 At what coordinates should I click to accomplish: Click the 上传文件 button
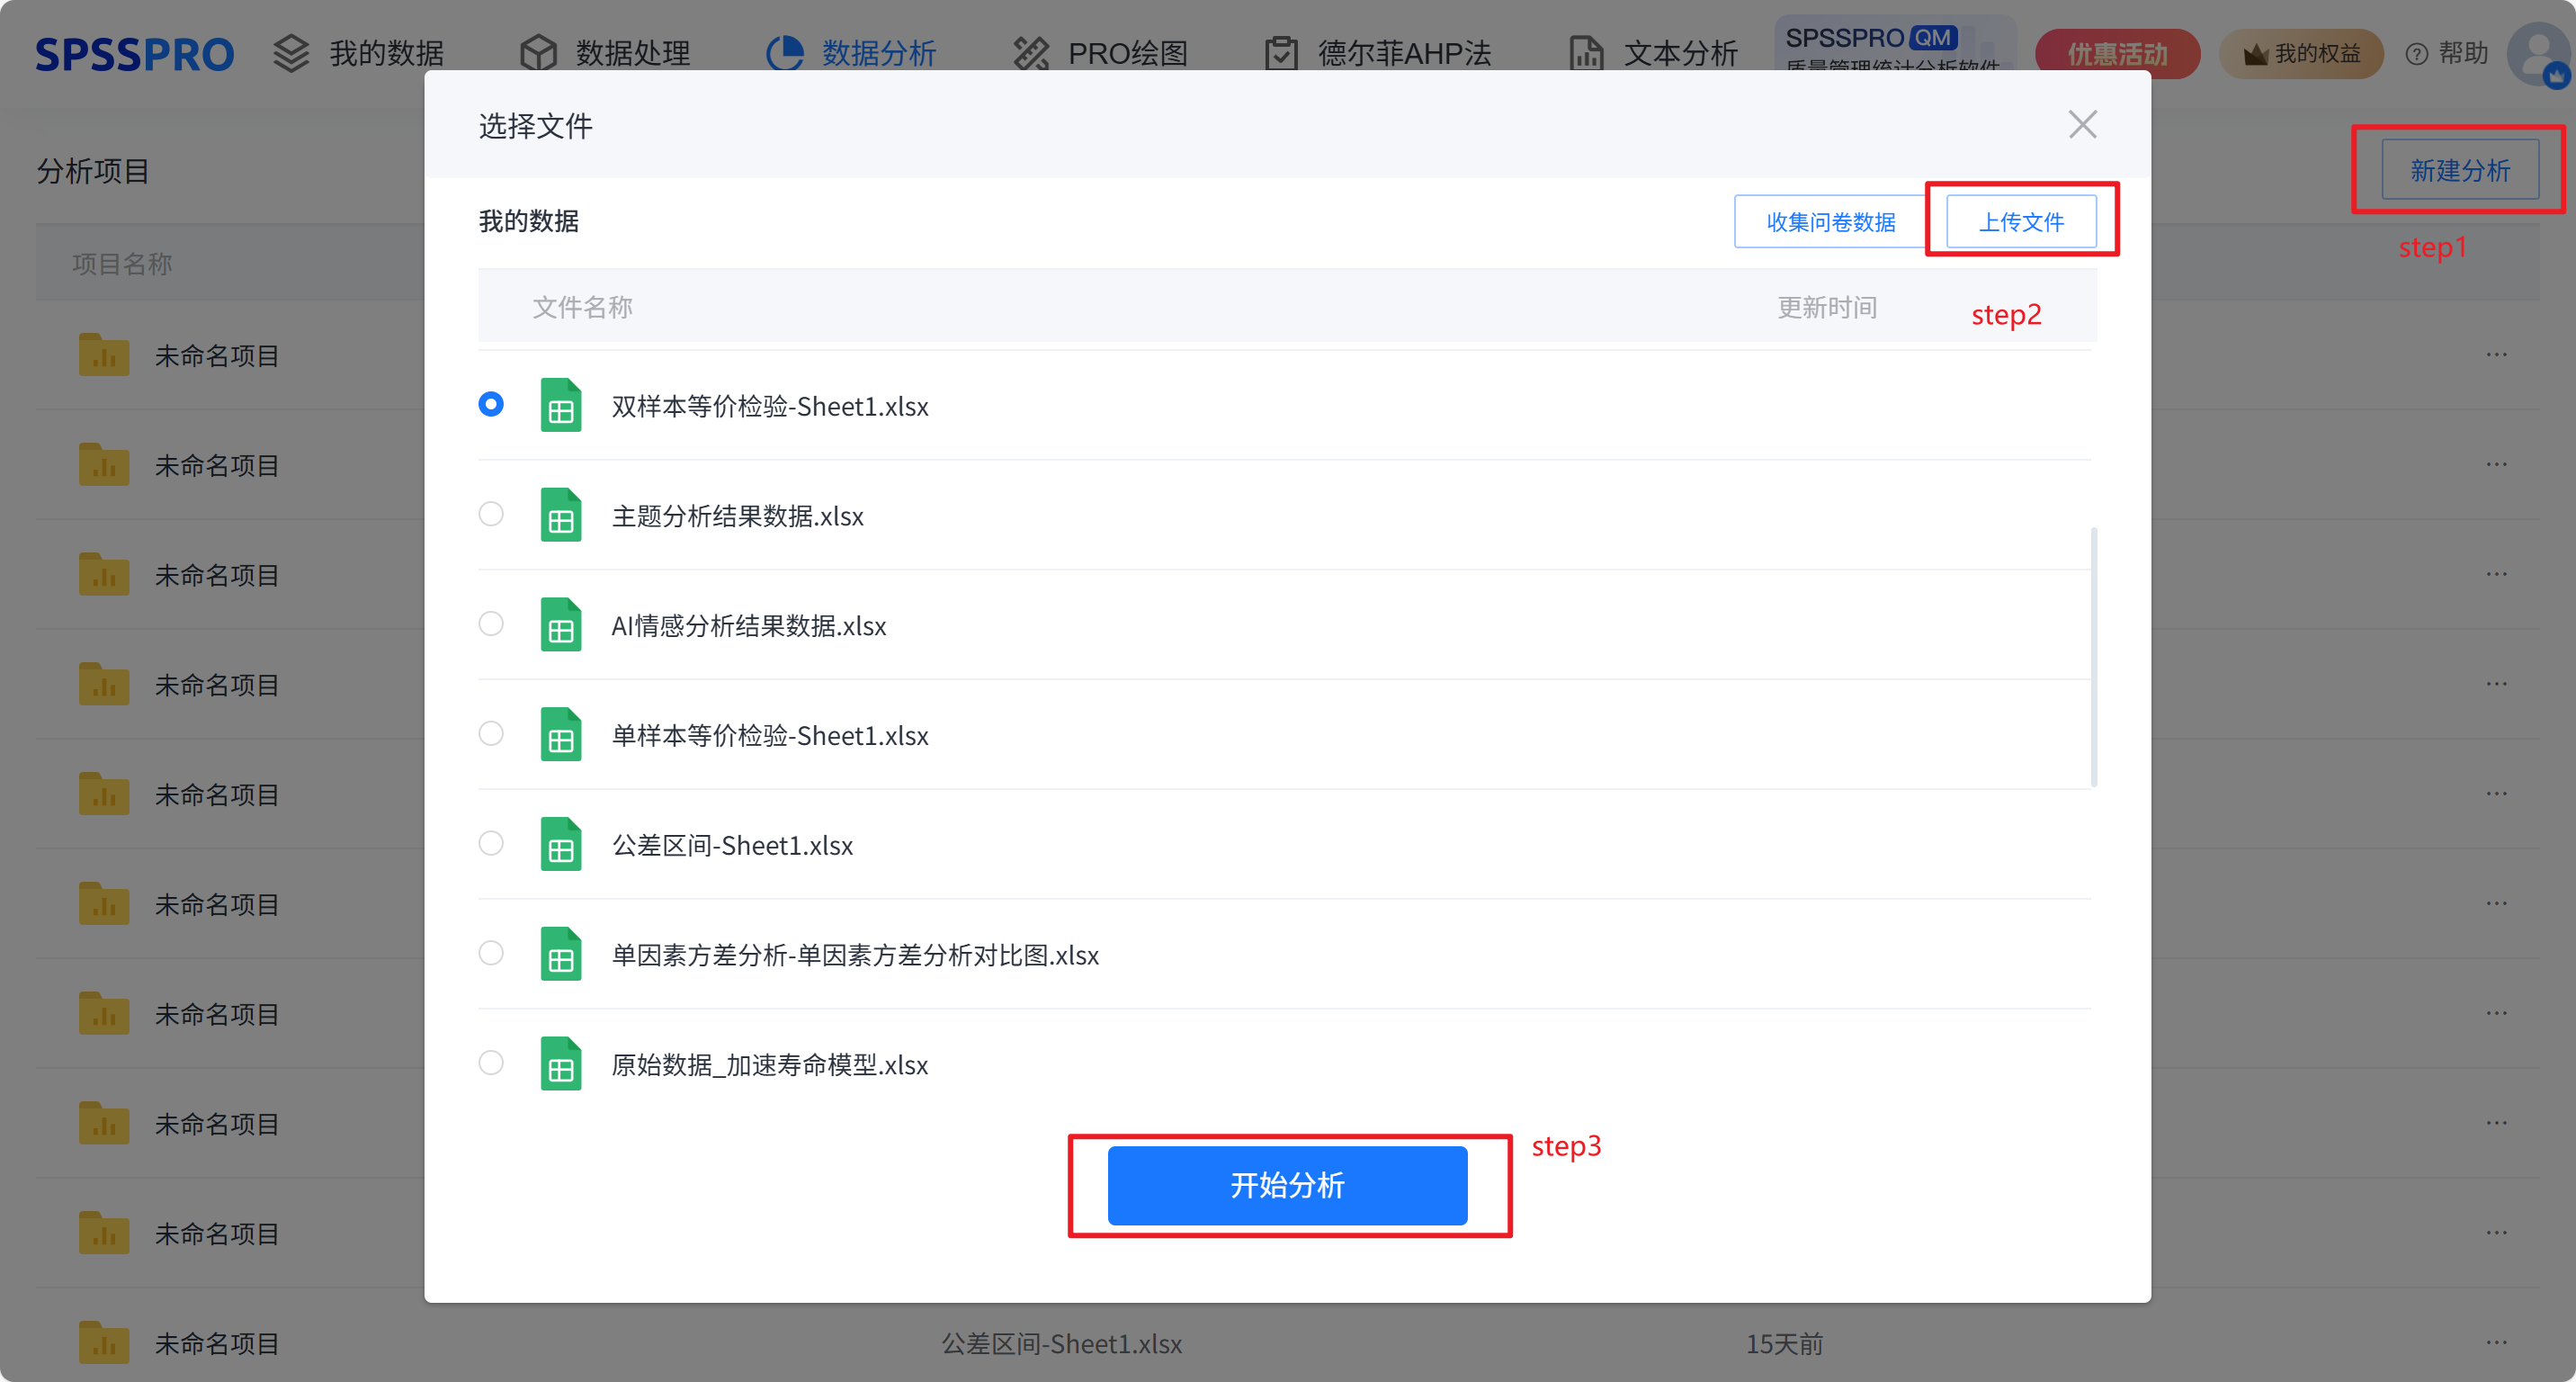tap(2021, 221)
